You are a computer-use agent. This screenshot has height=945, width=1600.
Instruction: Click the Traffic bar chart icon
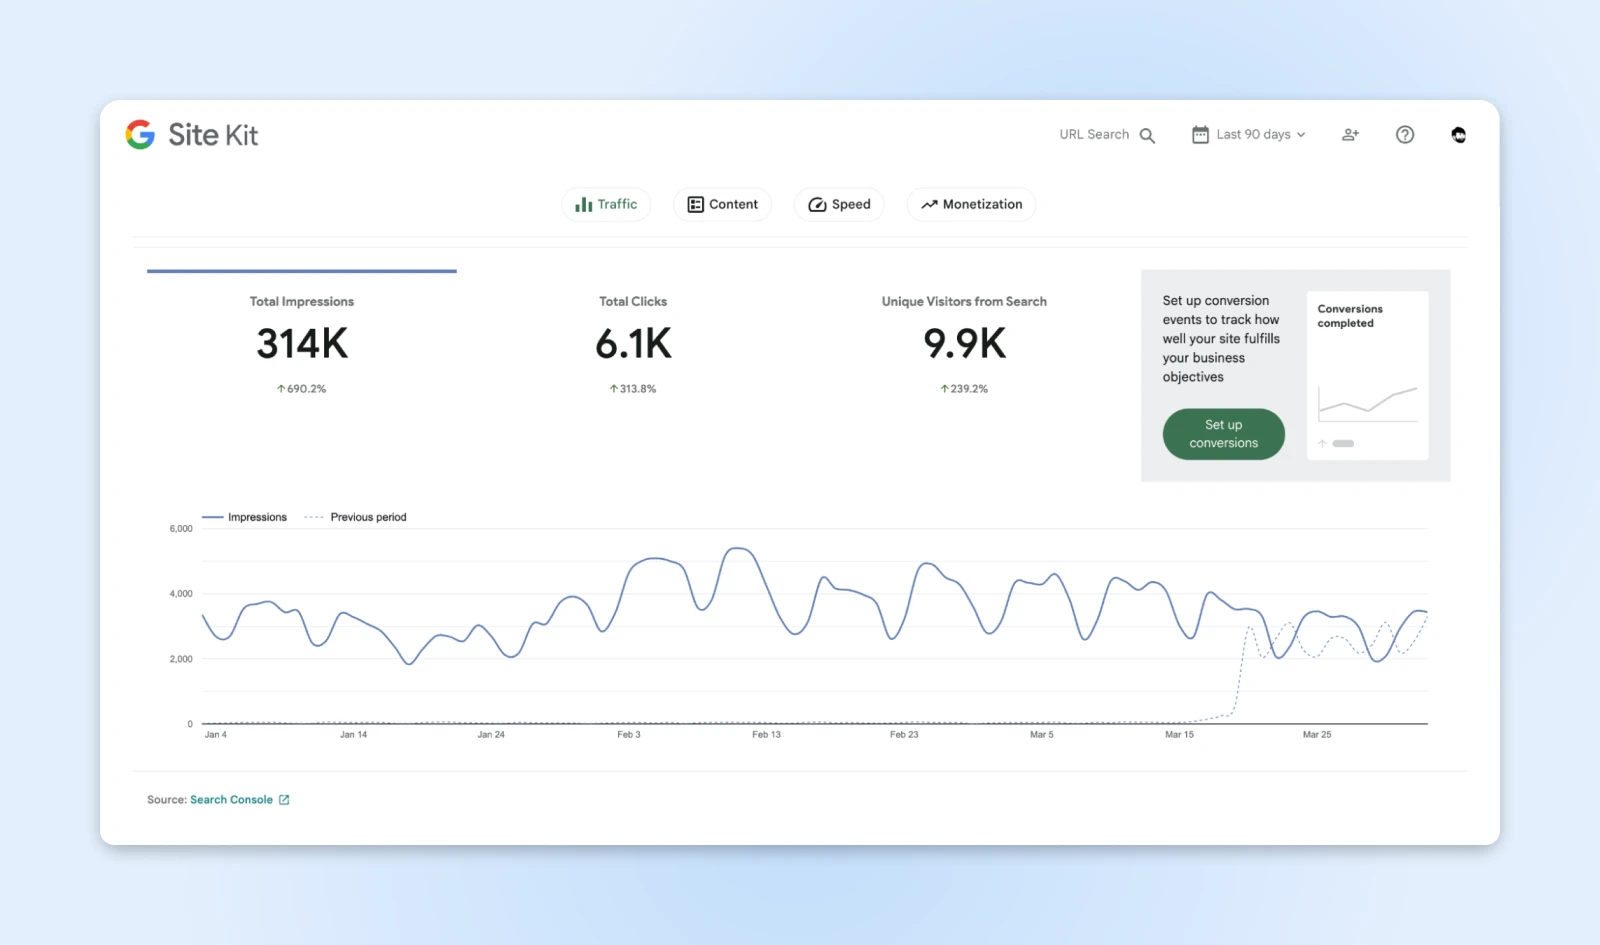pos(584,205)
